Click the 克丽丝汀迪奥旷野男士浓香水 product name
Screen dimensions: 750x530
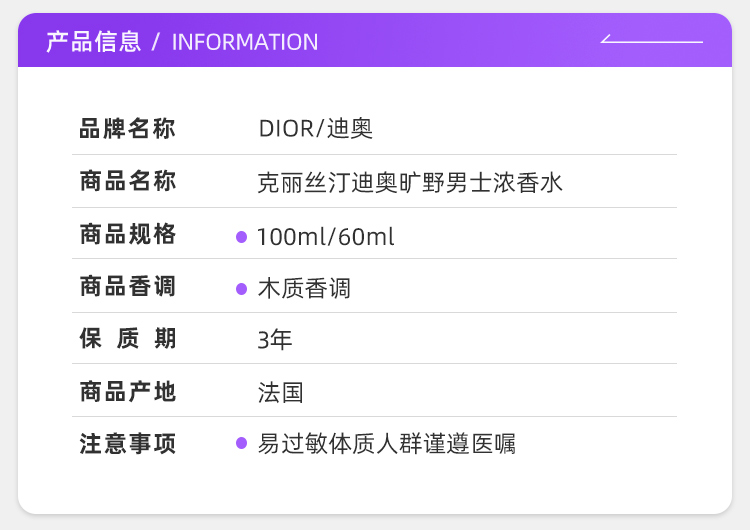(x=411, y=183)
